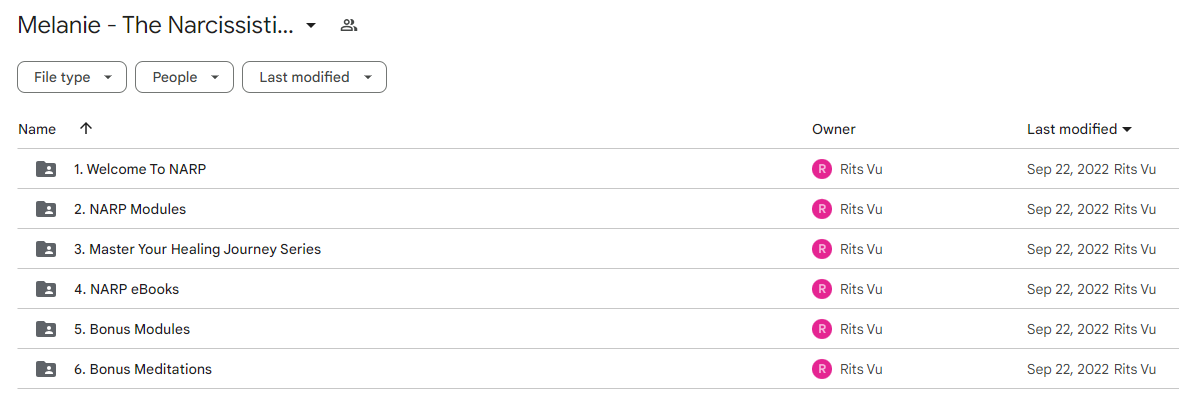Open Last modified column sort options
This screenshot has height=394, width=1179.
click(1080, 129)
